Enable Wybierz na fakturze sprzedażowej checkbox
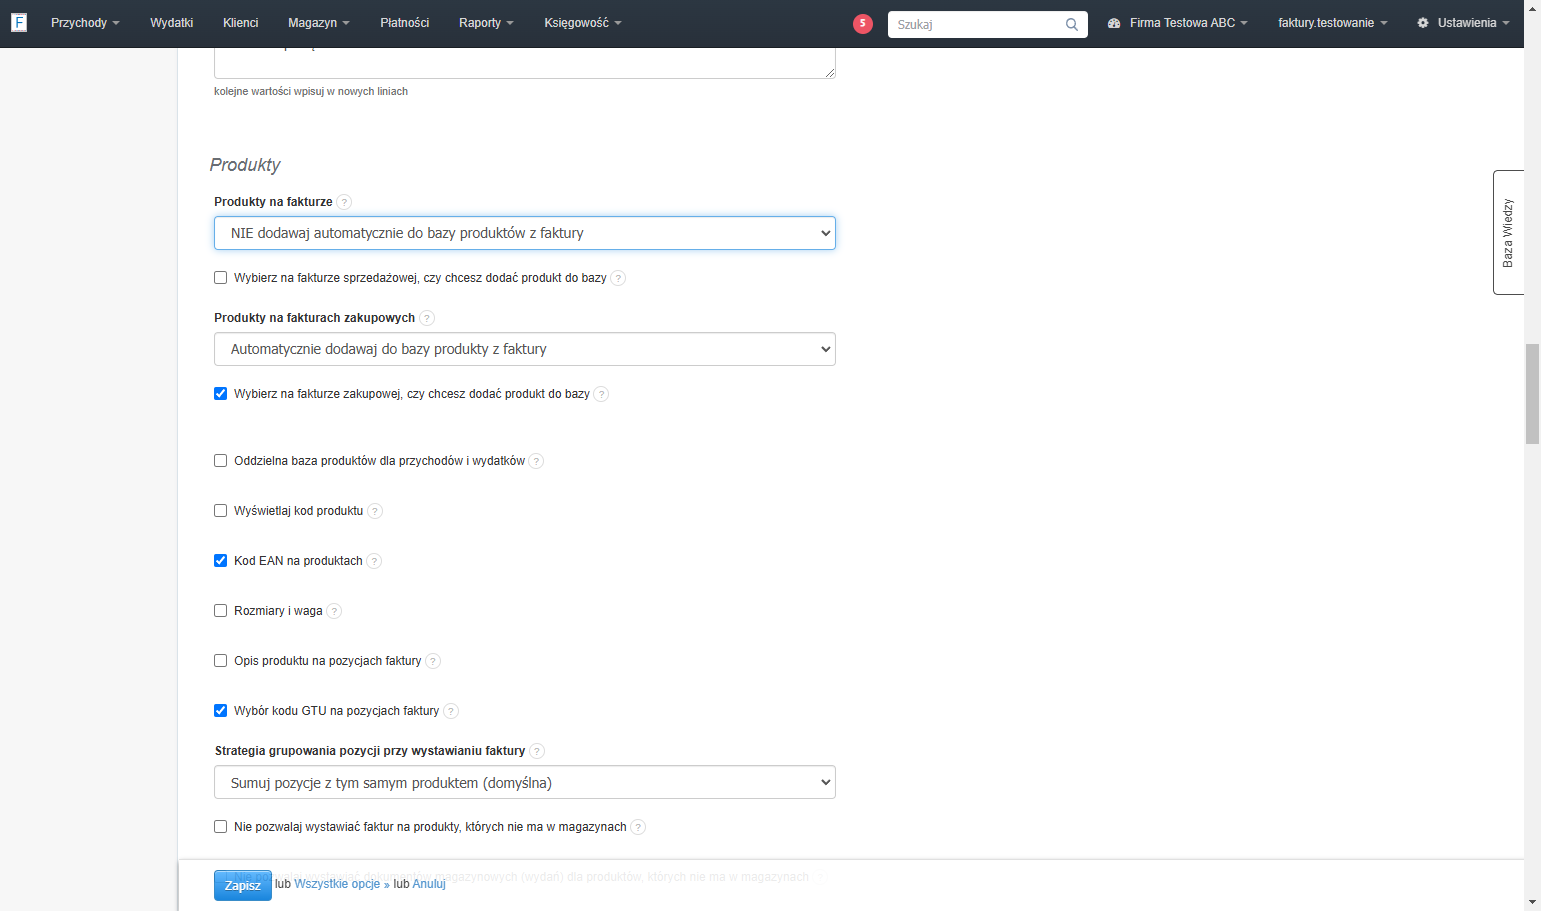This screenshot has width=1541, height=911. click(x=221, y=278)
